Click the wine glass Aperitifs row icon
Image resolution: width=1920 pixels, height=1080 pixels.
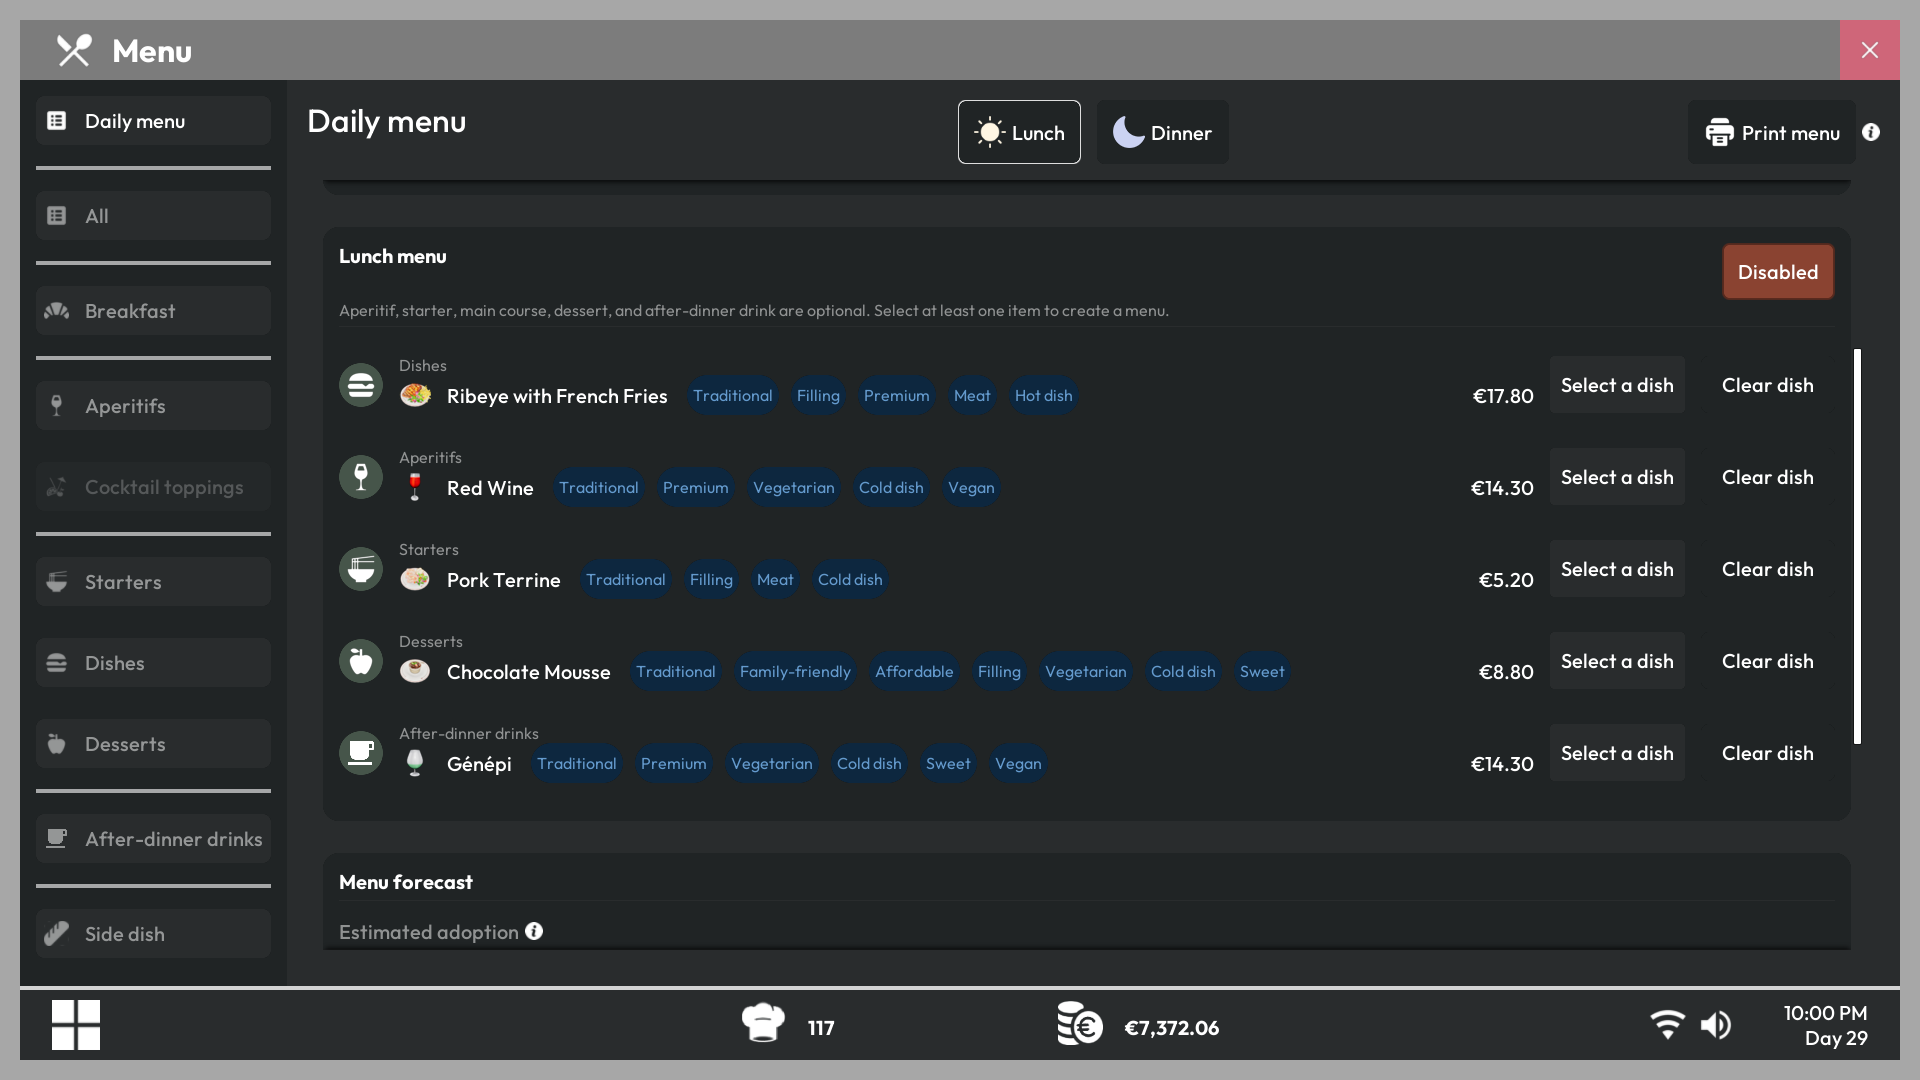361,477
